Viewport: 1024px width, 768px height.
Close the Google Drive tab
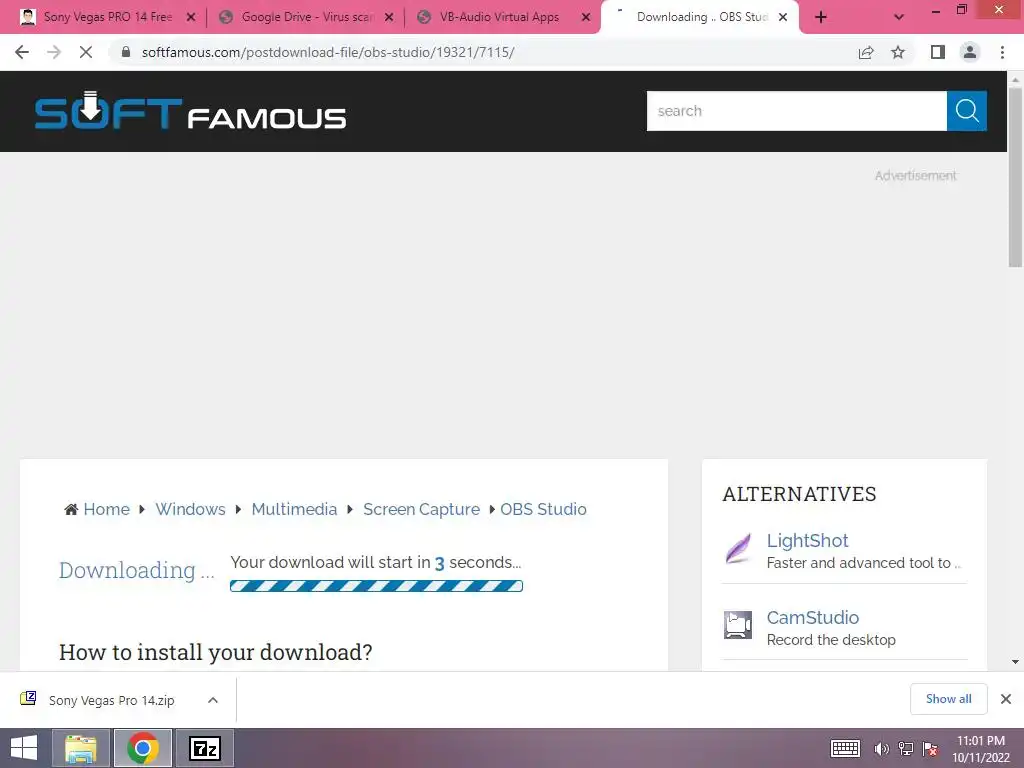pos(389,17)
